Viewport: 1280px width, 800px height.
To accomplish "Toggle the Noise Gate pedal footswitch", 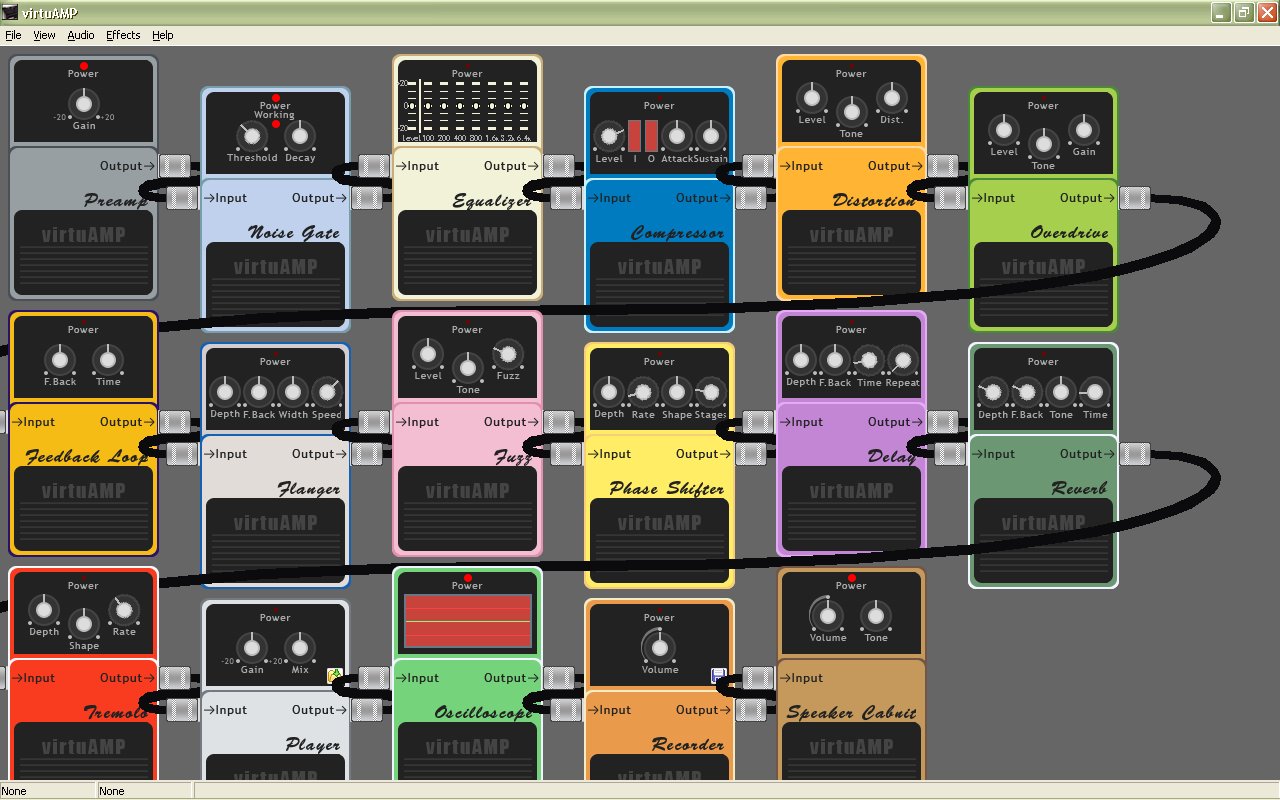I will tap(275, 283).
